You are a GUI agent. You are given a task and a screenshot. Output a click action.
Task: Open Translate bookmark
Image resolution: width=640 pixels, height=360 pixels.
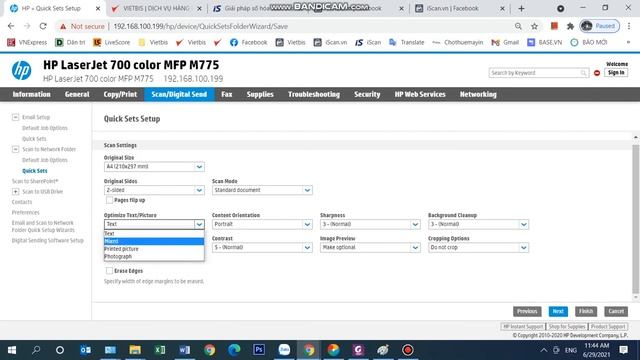tap(407, 42)
